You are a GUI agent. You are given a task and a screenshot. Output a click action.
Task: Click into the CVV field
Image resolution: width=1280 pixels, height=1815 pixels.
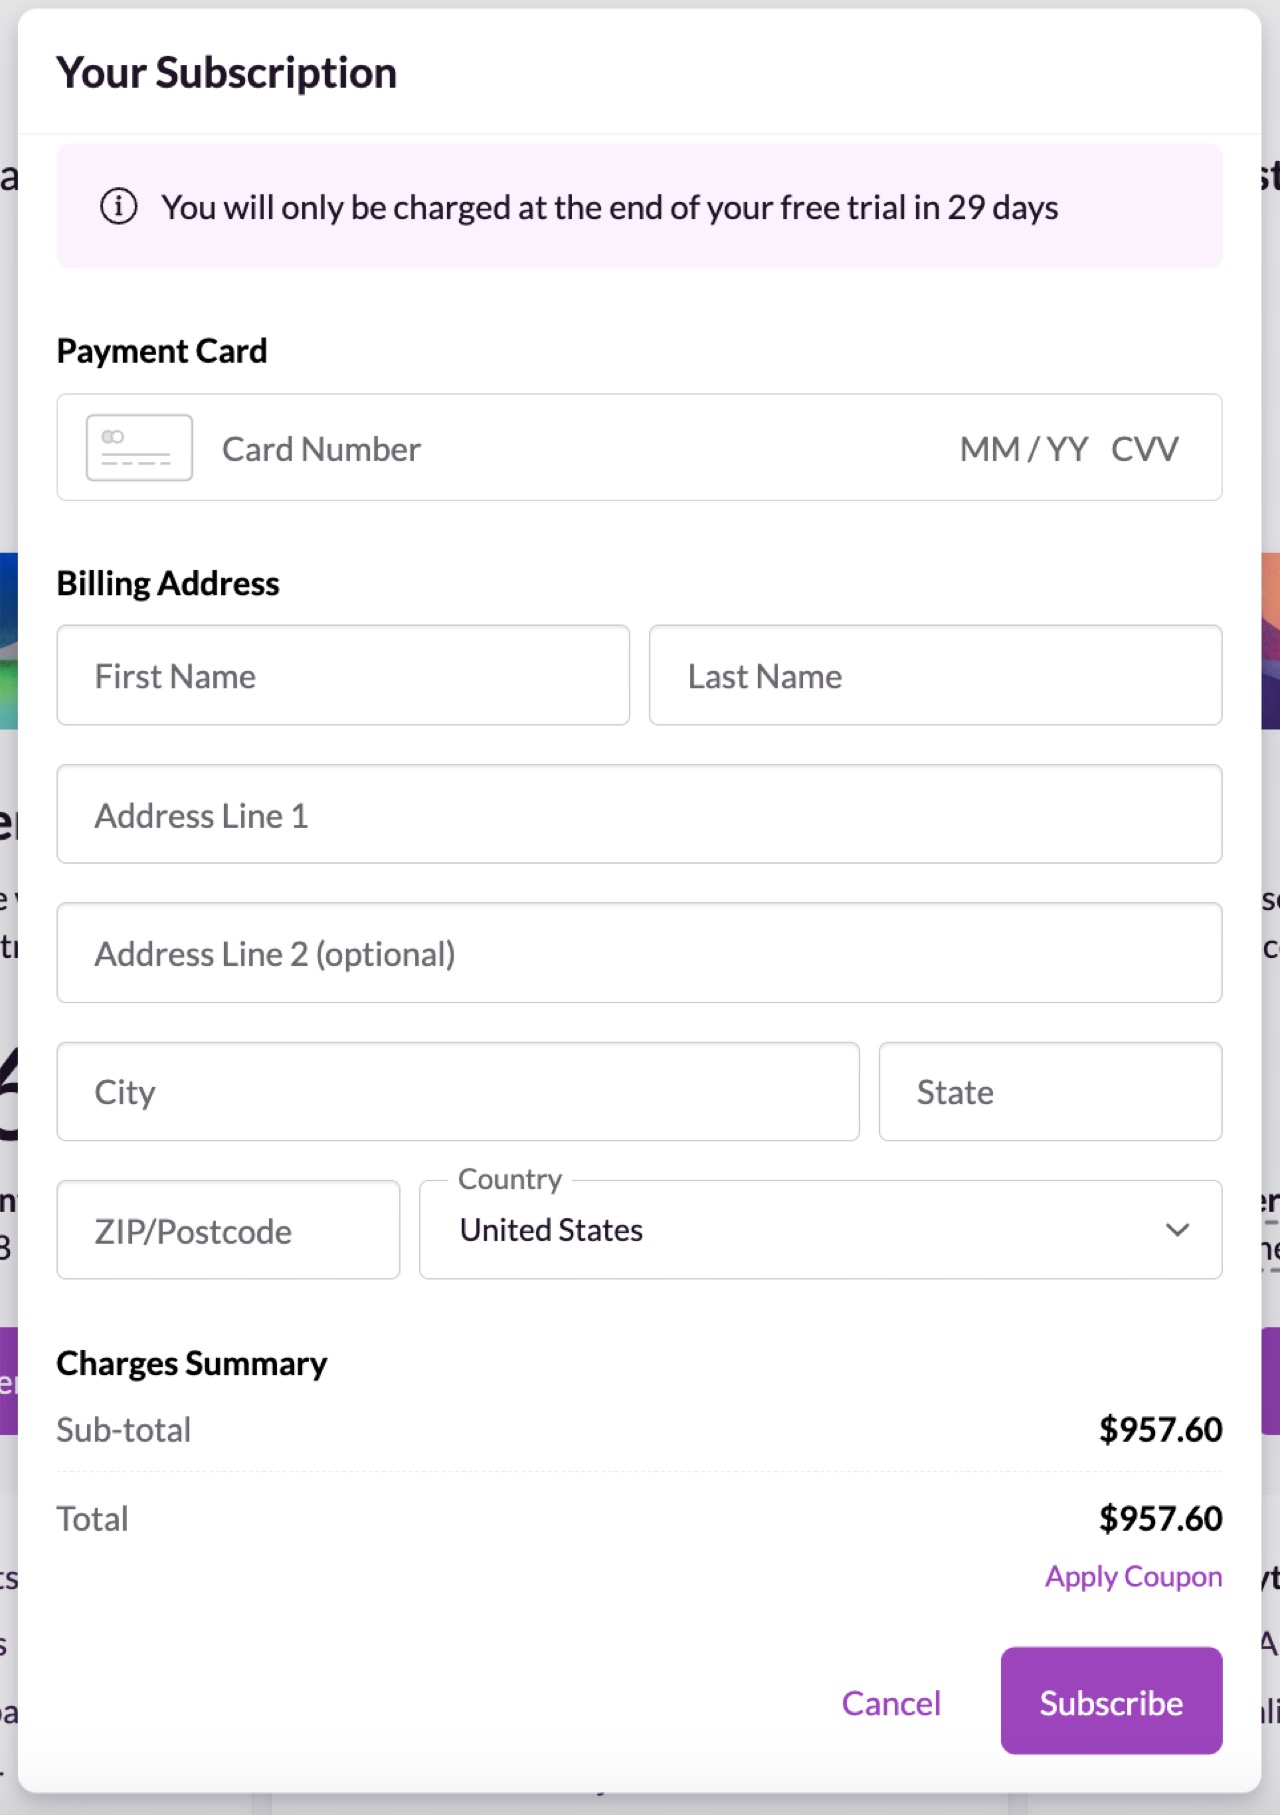1145,449
